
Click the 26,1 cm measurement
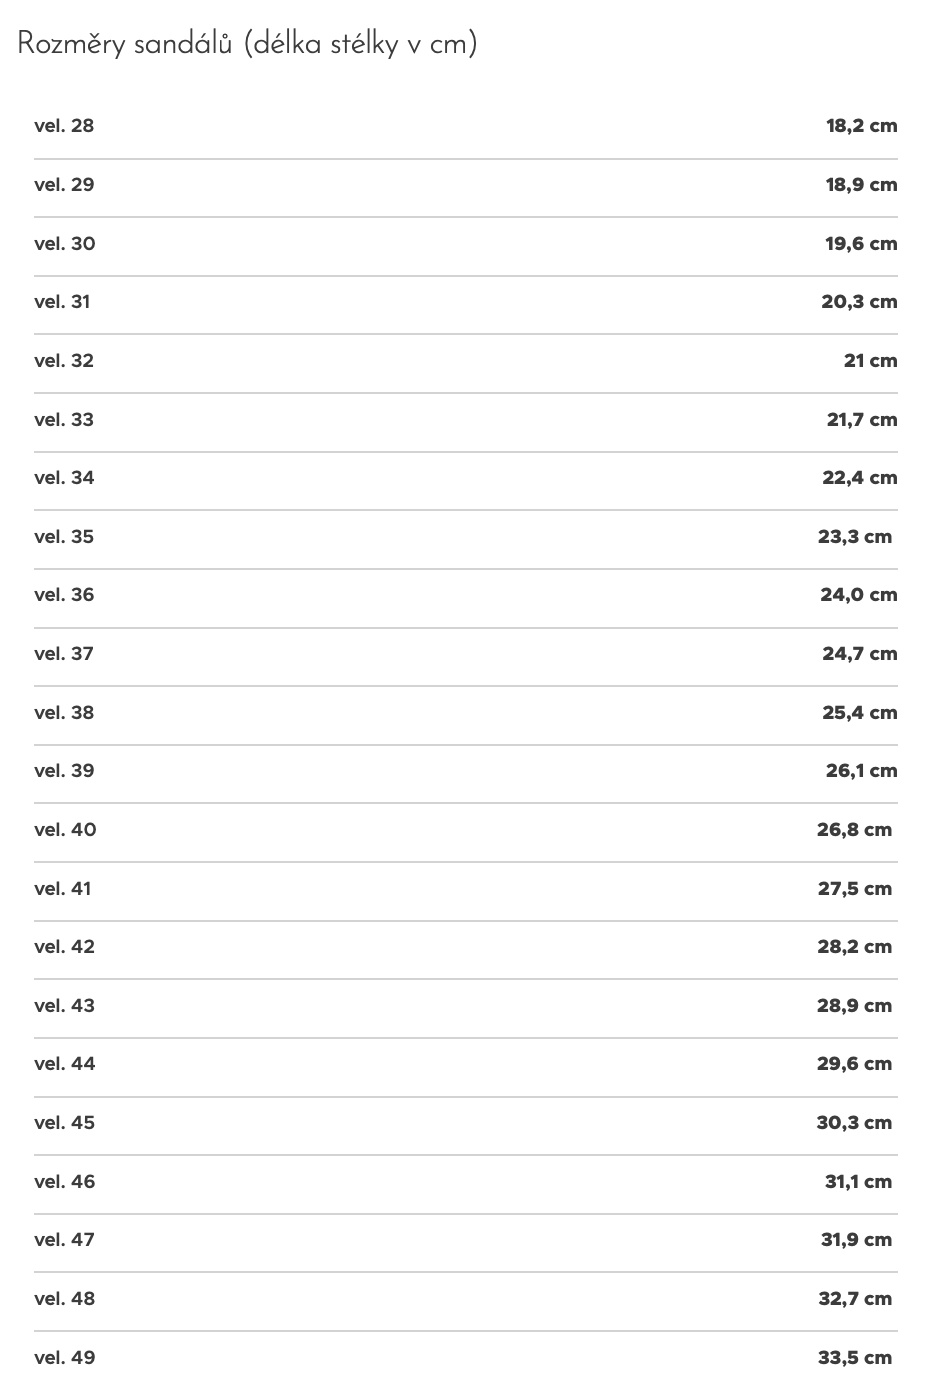(861, 771)
